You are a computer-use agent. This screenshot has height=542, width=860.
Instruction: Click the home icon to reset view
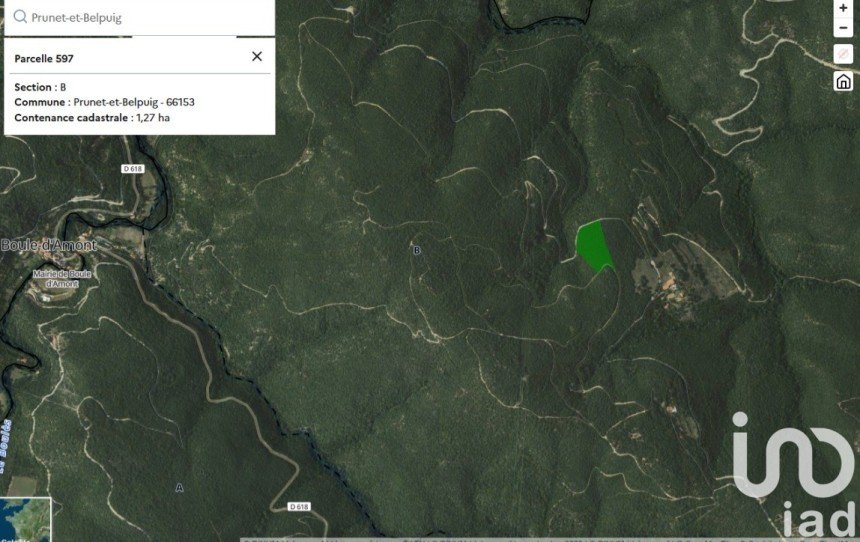(843, 81)
